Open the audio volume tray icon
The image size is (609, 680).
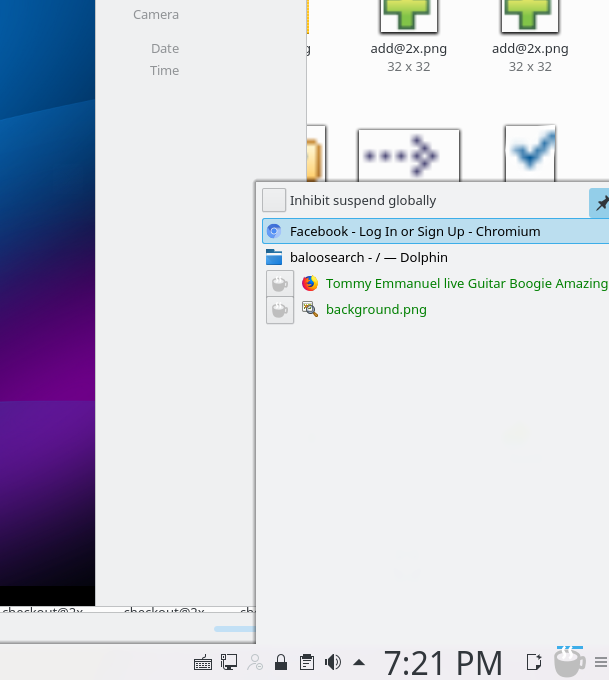[333, 663]
